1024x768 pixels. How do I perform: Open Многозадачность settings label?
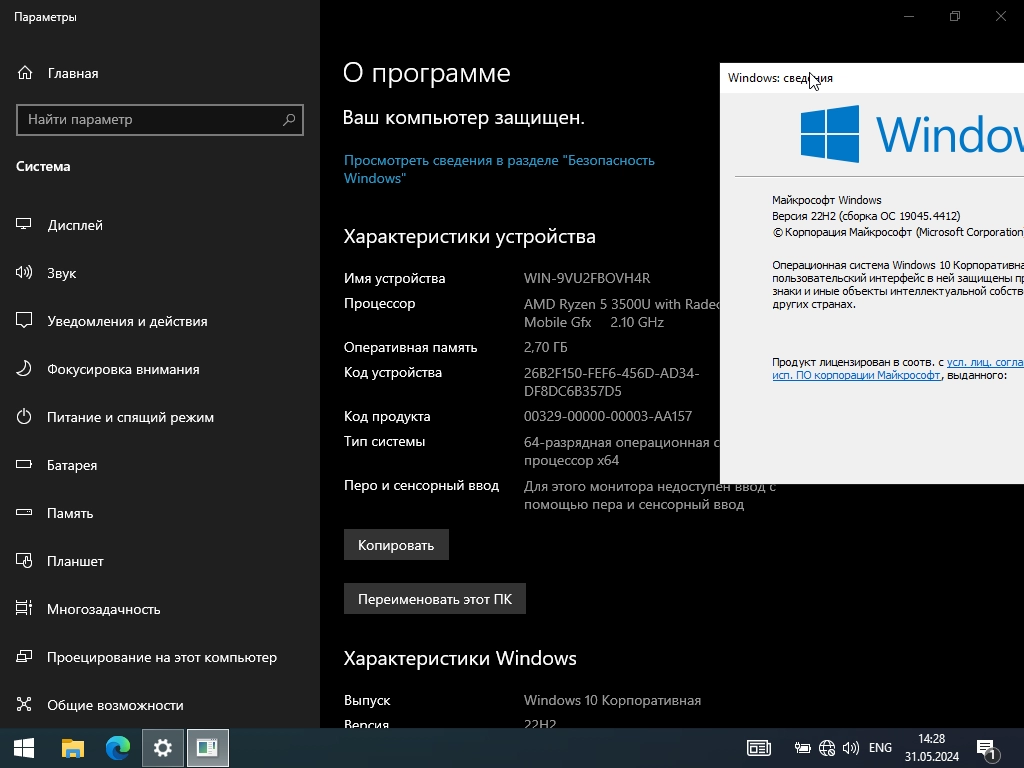[x=103, y=609]
